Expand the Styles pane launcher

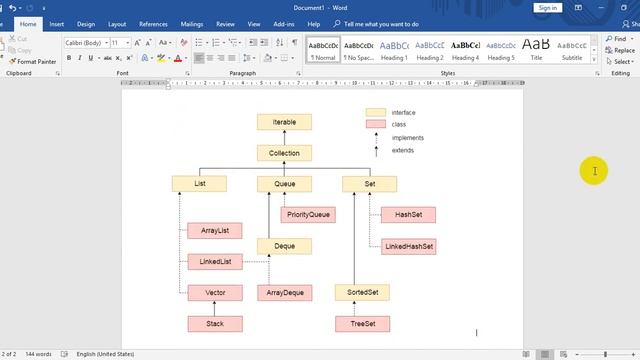pos(598,73)
